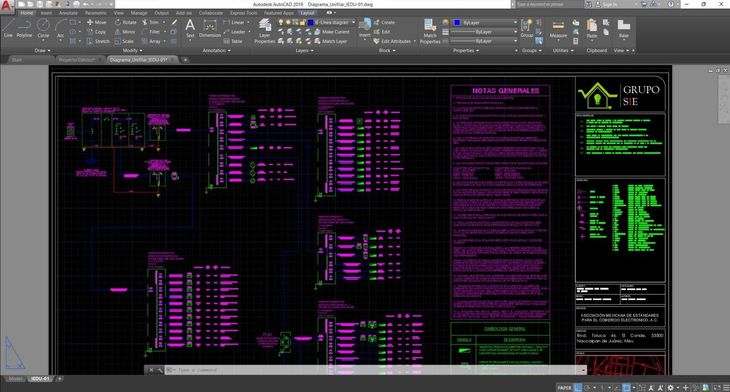
Task: Toggle the PAPER space button in status bar
Action: (x=564, y=387)
